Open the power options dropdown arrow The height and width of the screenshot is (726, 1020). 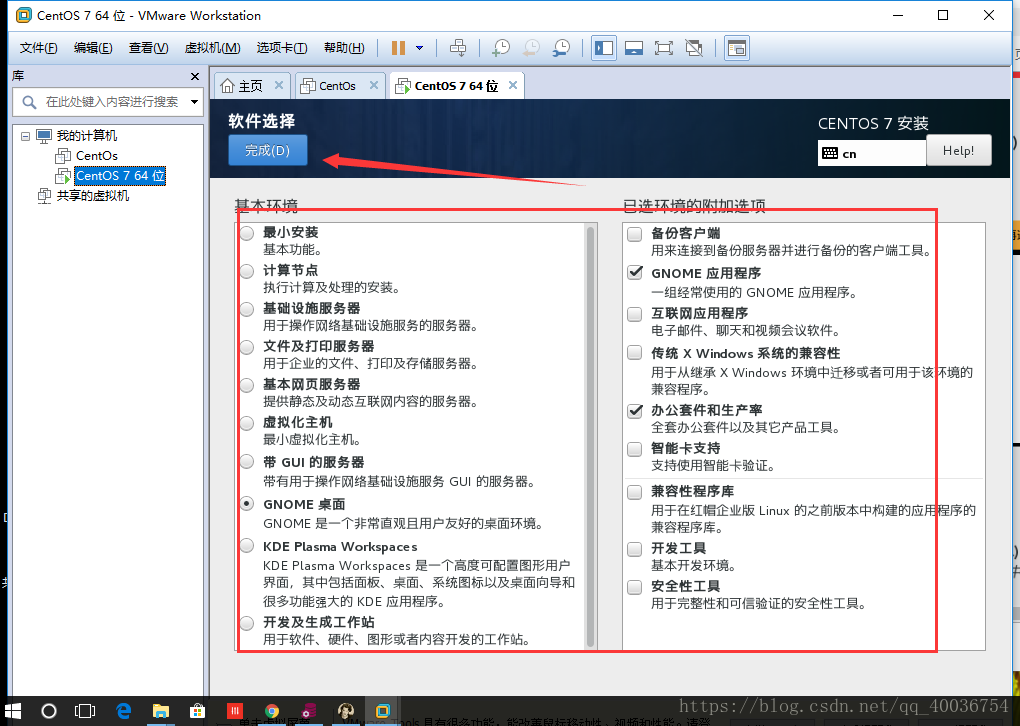tap(420, 47)
